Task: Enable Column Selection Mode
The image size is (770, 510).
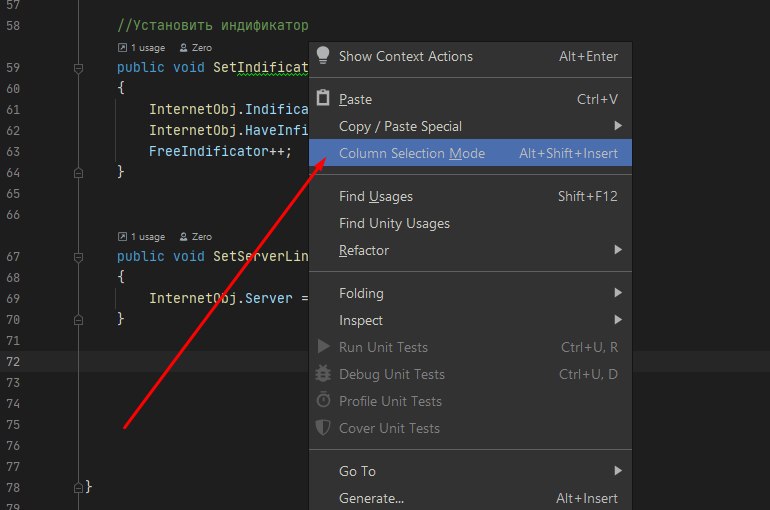Action: [x=470, y=153]
